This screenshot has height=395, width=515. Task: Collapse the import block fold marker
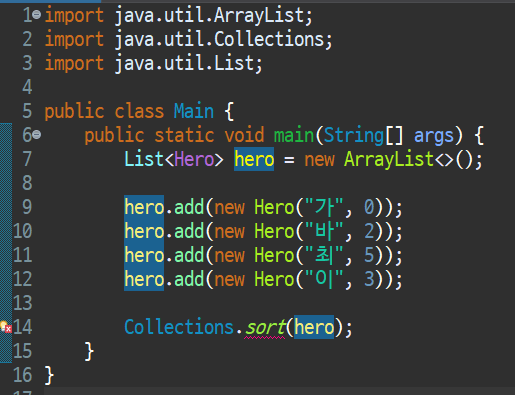point(37,15)
